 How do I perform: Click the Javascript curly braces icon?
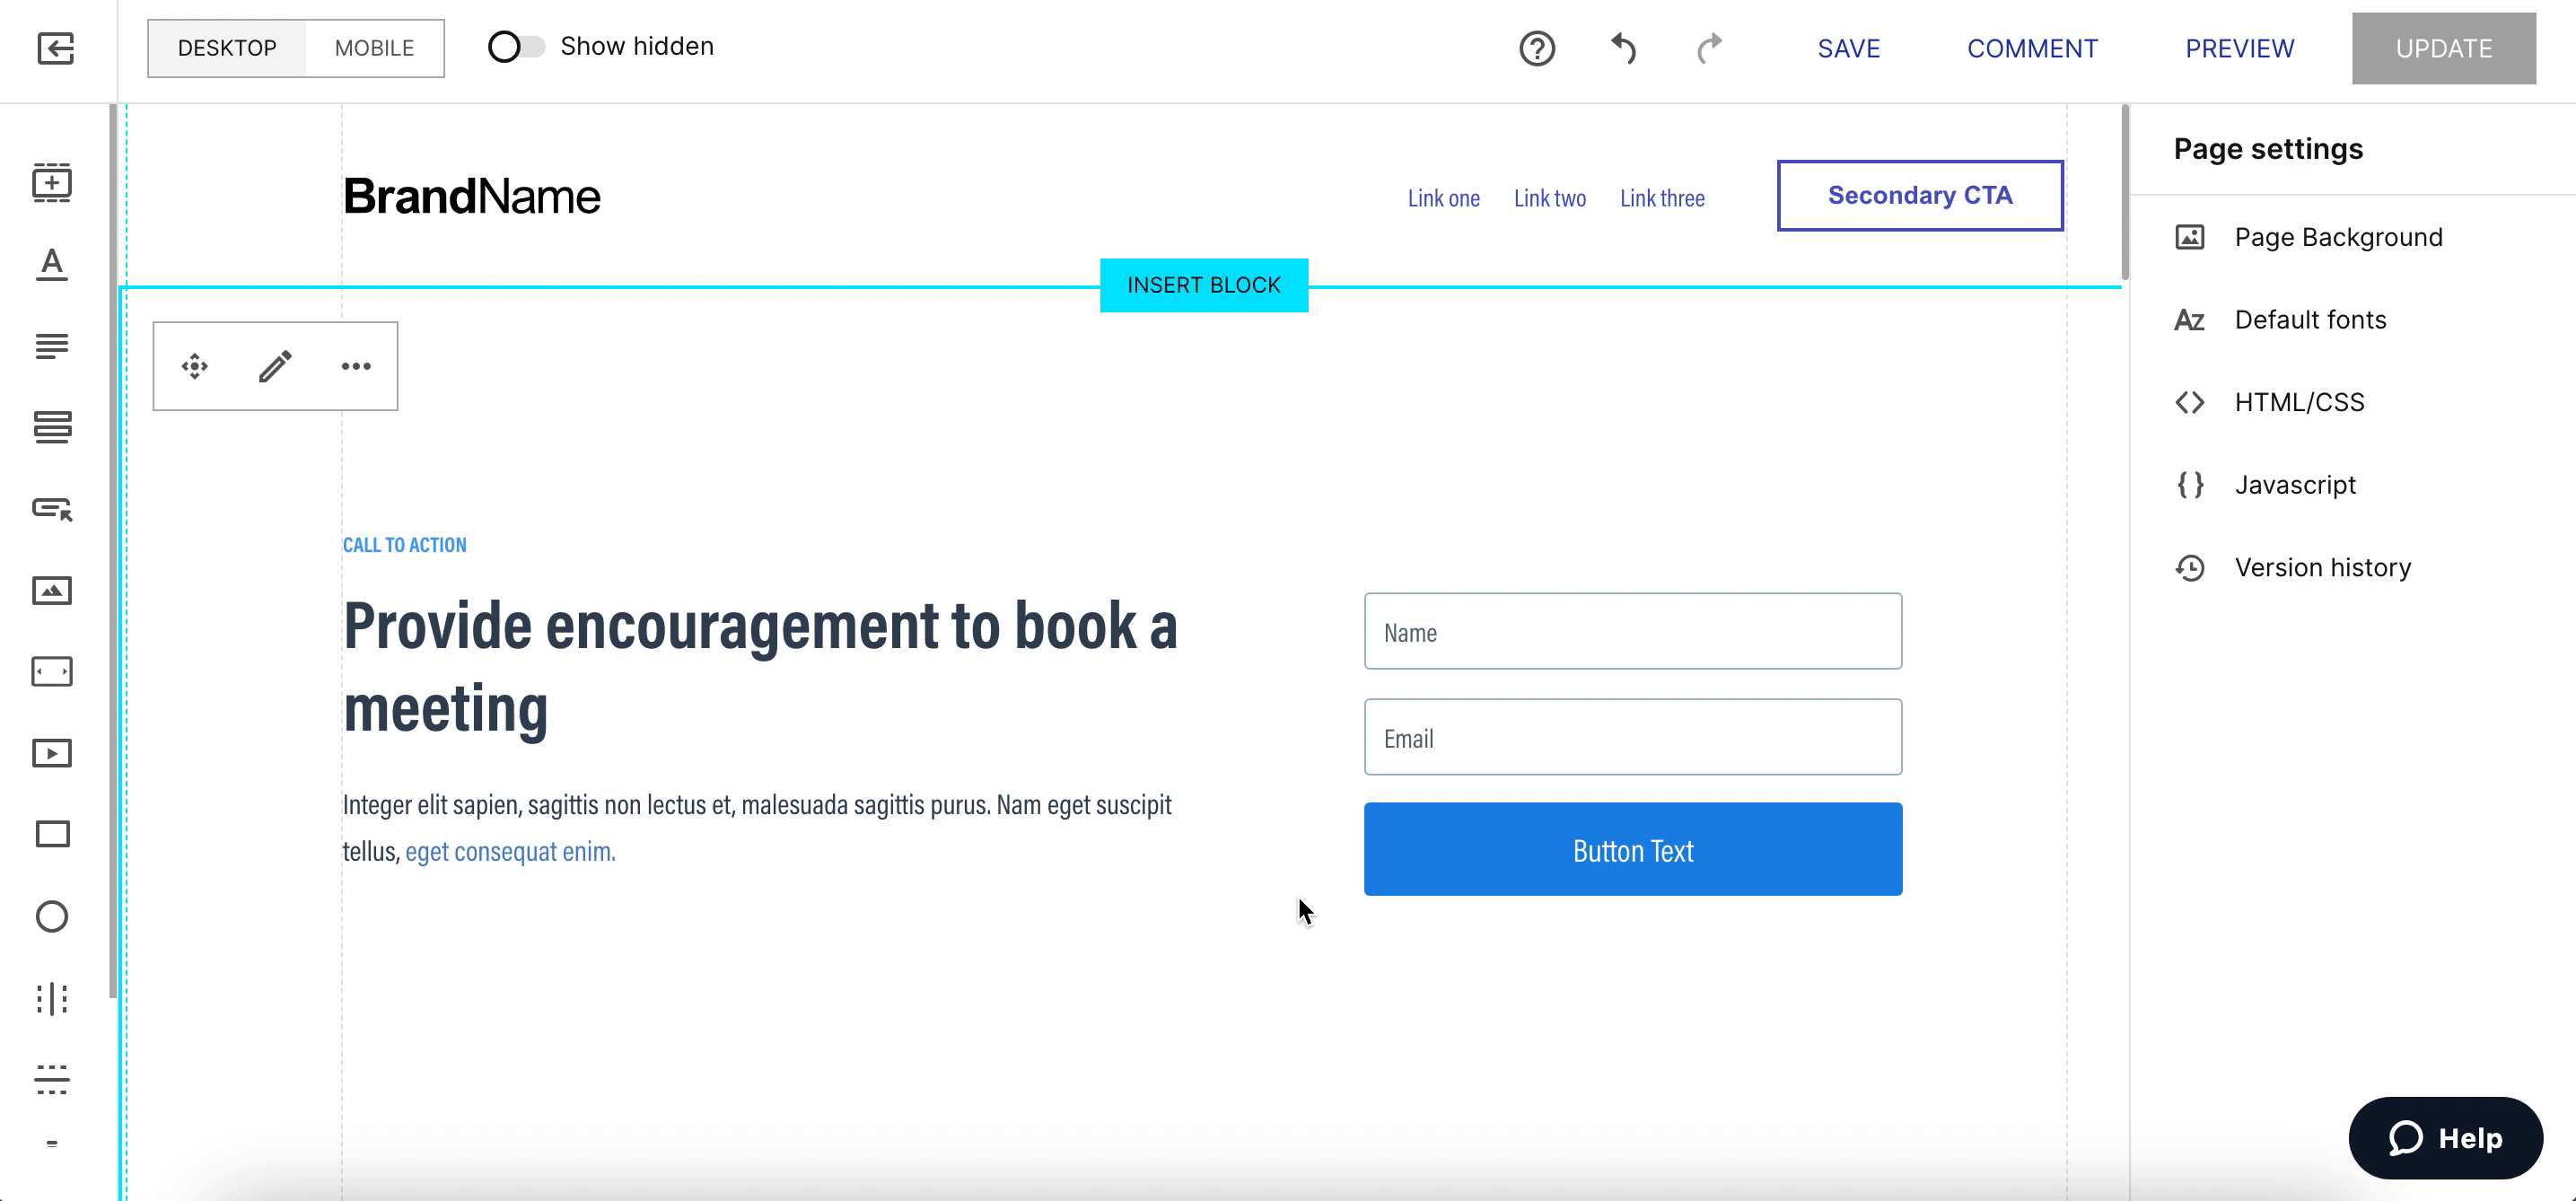pos(2190,485)
